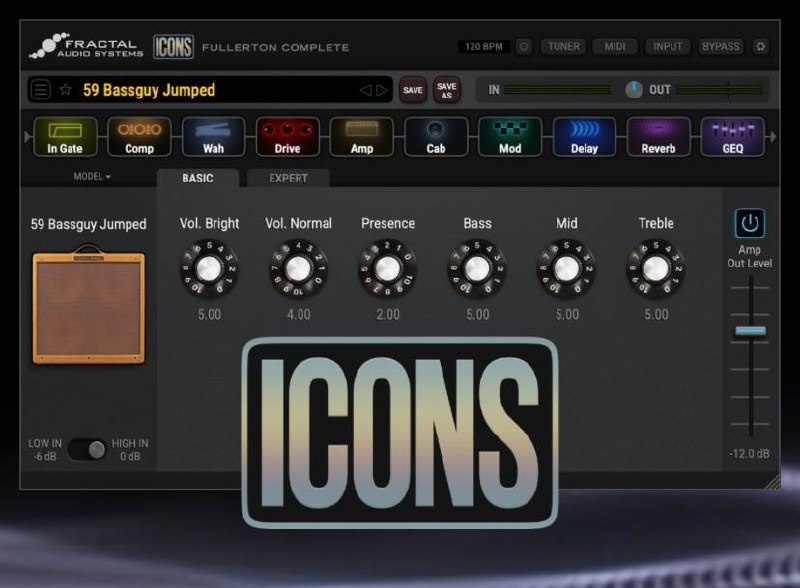The image size is (800, 588).
Task: Switch to the BASIC tab
Action: point(198,178)
